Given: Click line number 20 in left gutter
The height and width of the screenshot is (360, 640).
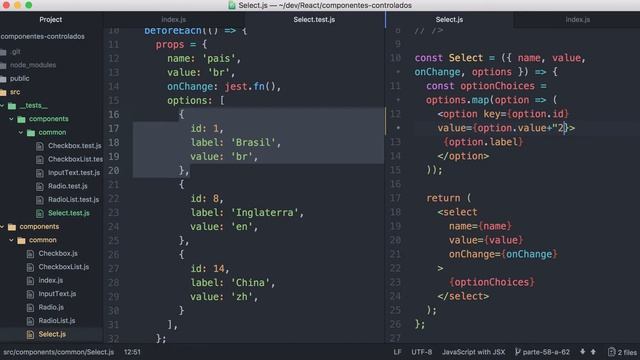Looking at the screenshot, I should pyautogui.click(x=113, y=171).
